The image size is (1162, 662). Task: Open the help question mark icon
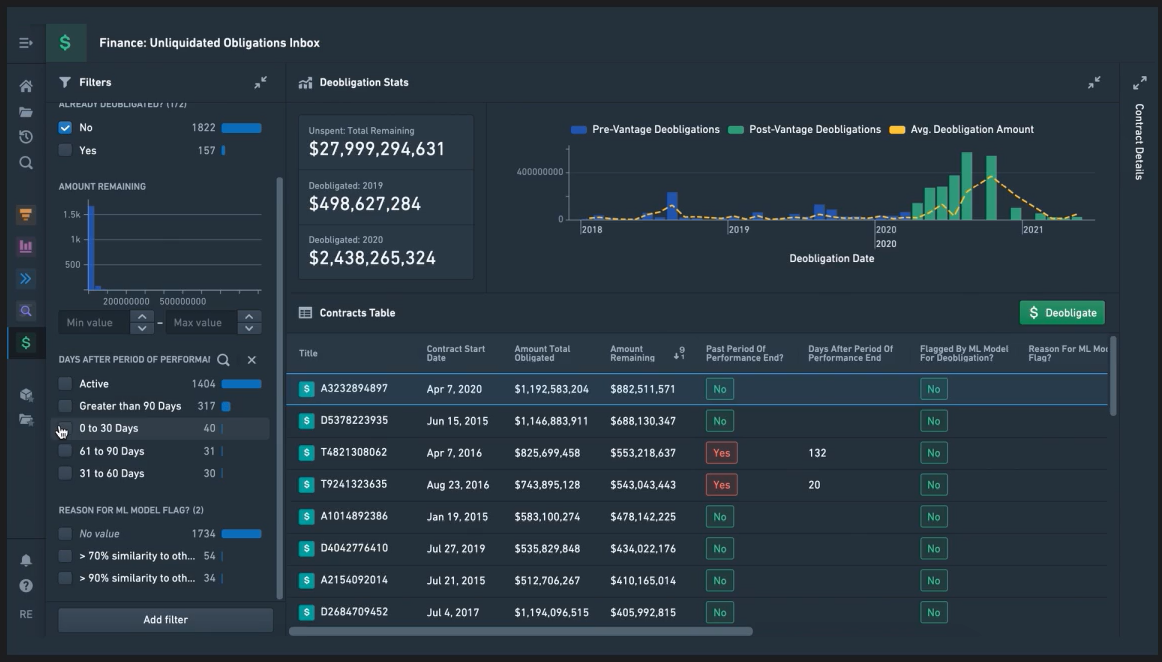(x=26, y=586)
